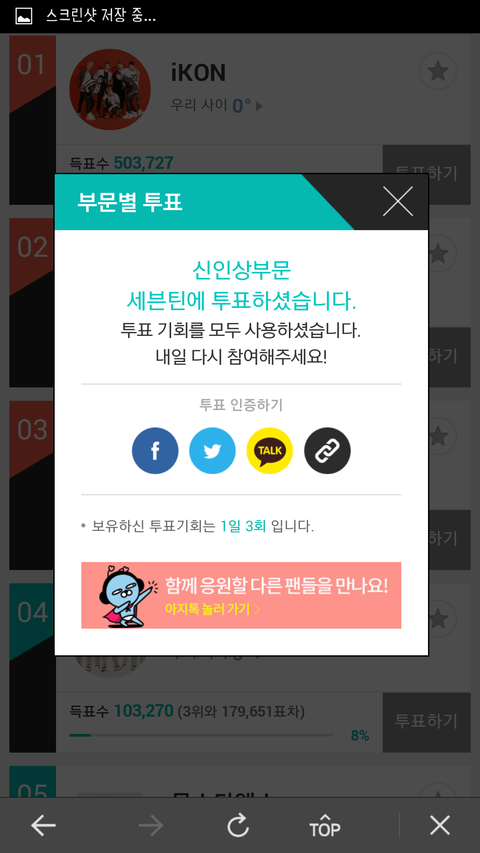
Task: Share vote via KakaoTalk icon
Action: (269, 450)
